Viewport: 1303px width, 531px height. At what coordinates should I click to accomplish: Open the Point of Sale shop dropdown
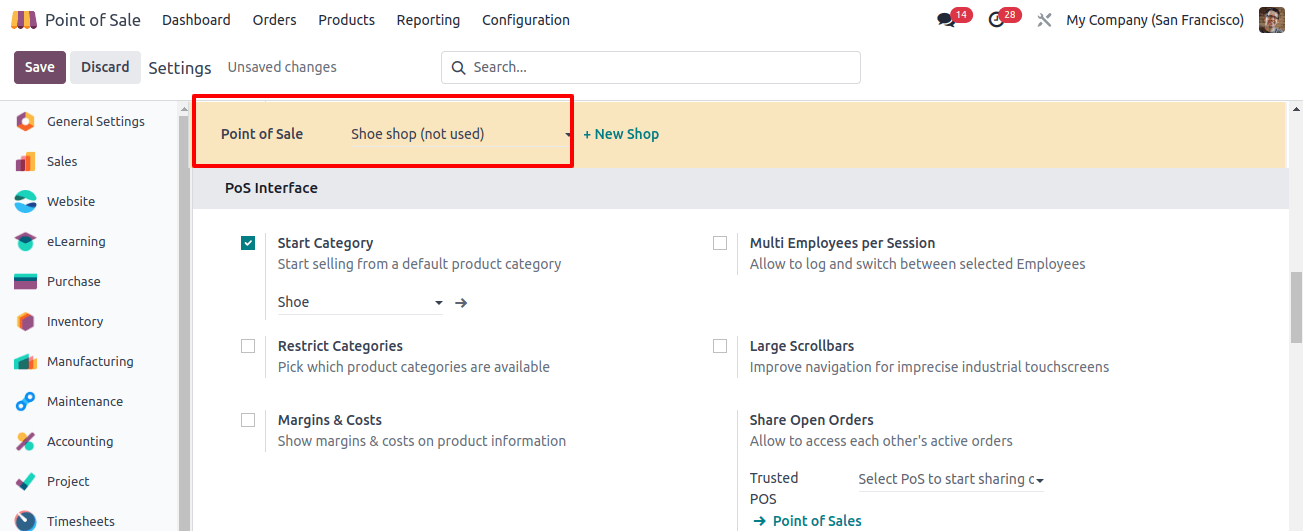(x=460, y=134)
